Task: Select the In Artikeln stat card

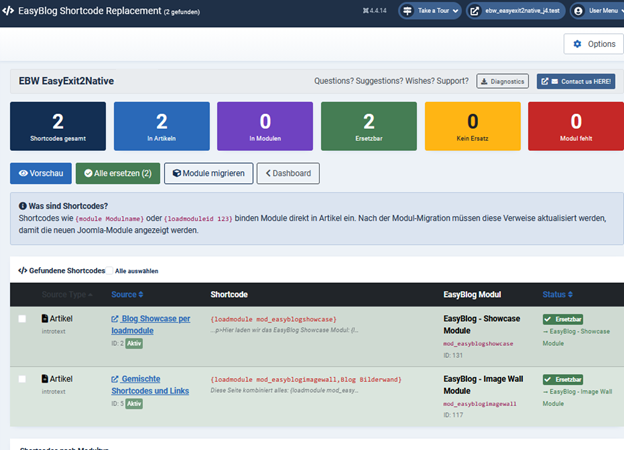Action: [x=162, y=126]
